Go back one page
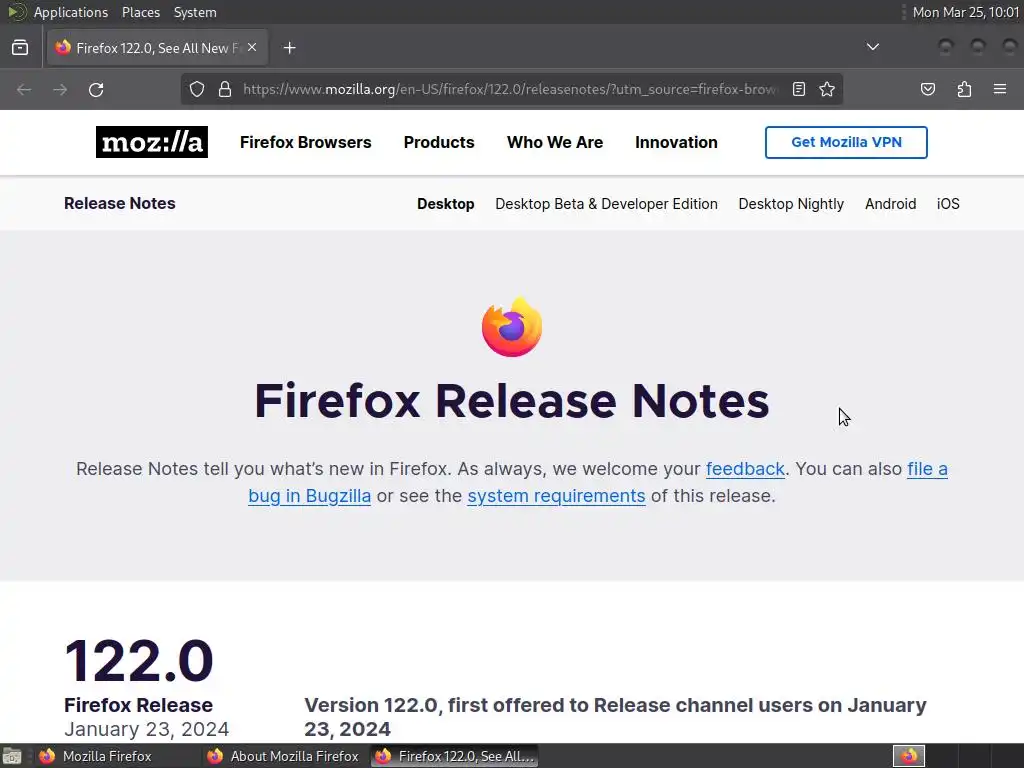 24,89
